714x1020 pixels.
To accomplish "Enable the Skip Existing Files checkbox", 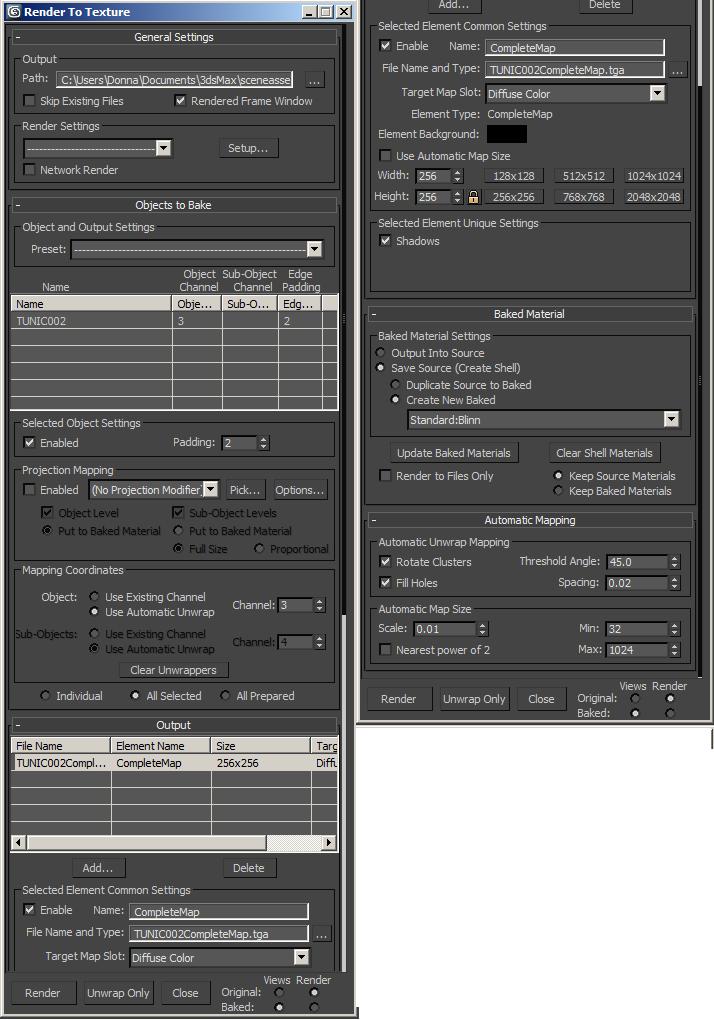I will click(x=30, y=101).
